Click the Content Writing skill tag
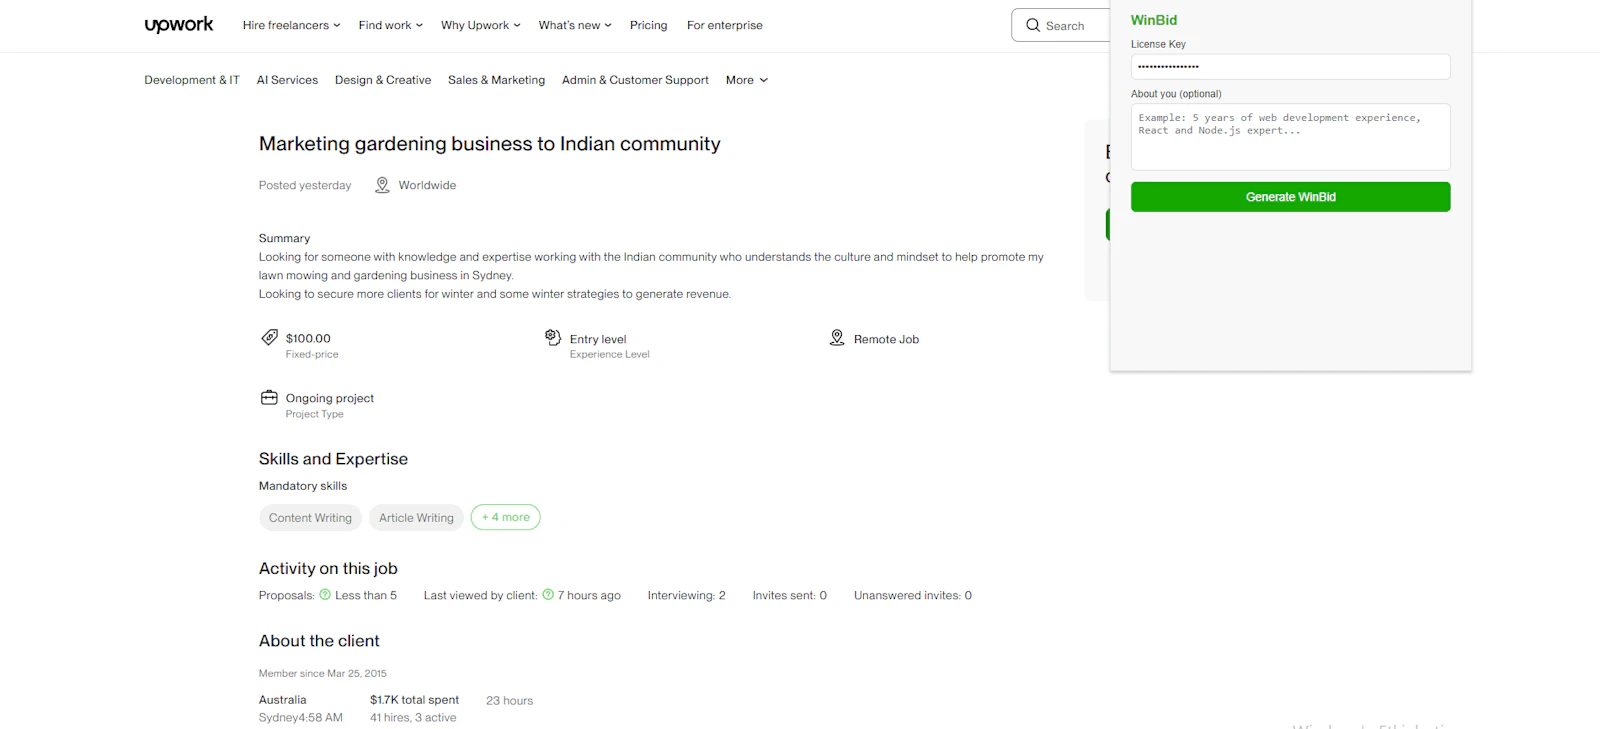The image size is (1600, 729). click(x=310, y=517)
